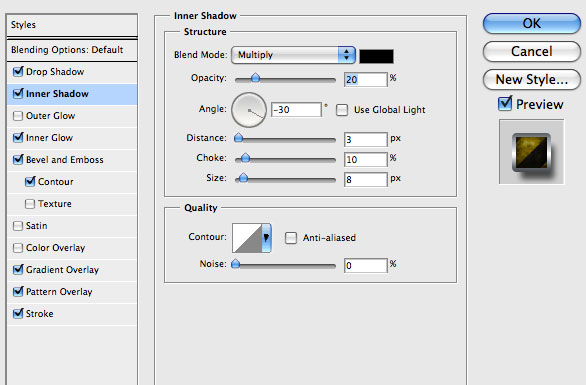Viewport: 586px width, 385px height.
Task: Click the Angle value field
Action: point(296,110)
